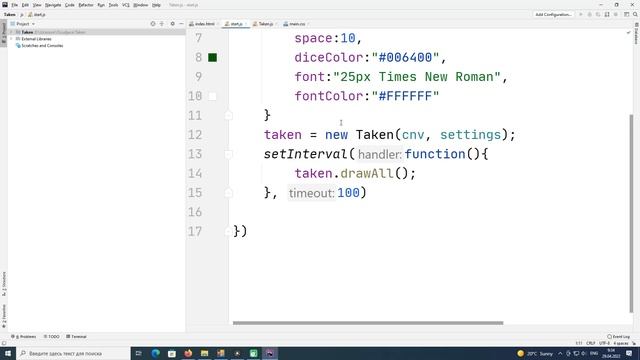640x360 pixels.
Task: Open the Help menu
Action: coord(156,5)
